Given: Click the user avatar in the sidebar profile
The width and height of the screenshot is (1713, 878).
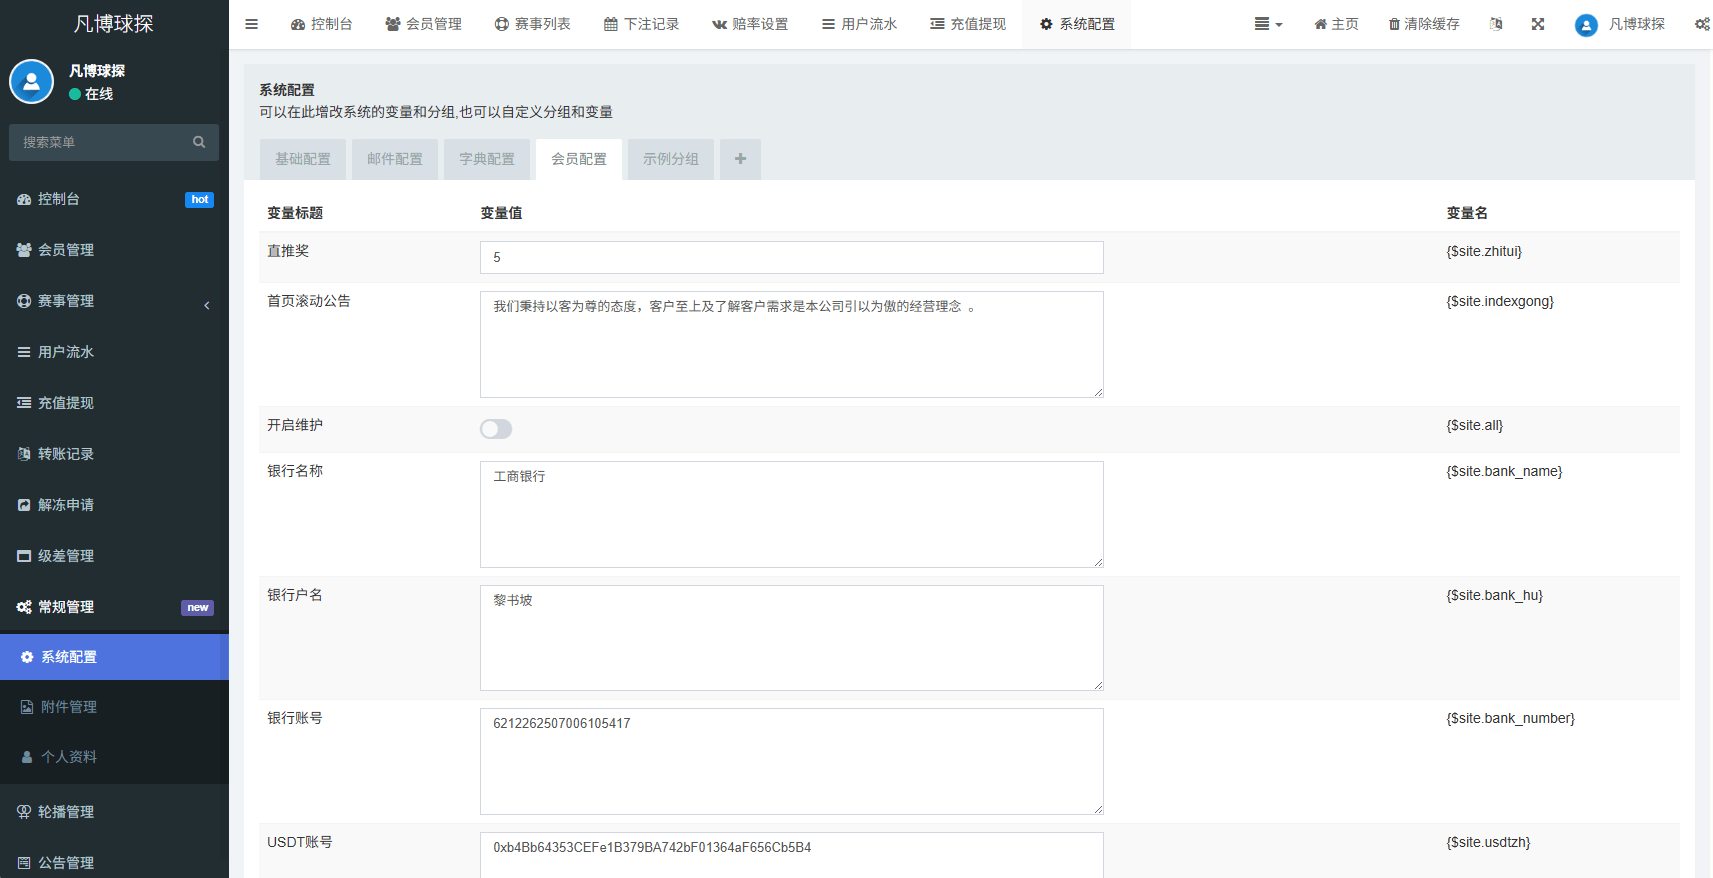Looking at the screenshot, I should [31, 82].
